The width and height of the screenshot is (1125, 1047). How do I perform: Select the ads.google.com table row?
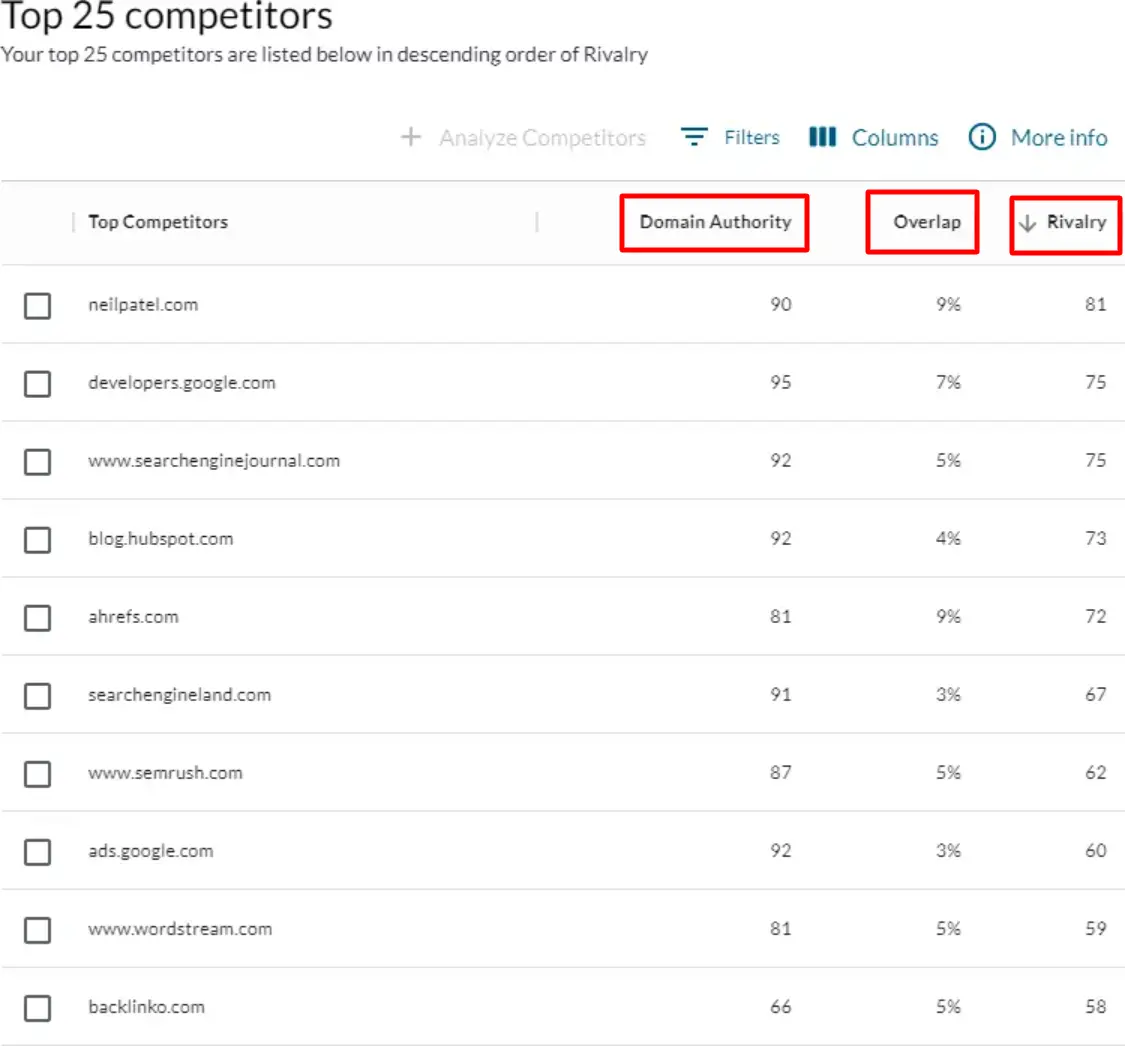pyautogui.click(x=151, y=851)
